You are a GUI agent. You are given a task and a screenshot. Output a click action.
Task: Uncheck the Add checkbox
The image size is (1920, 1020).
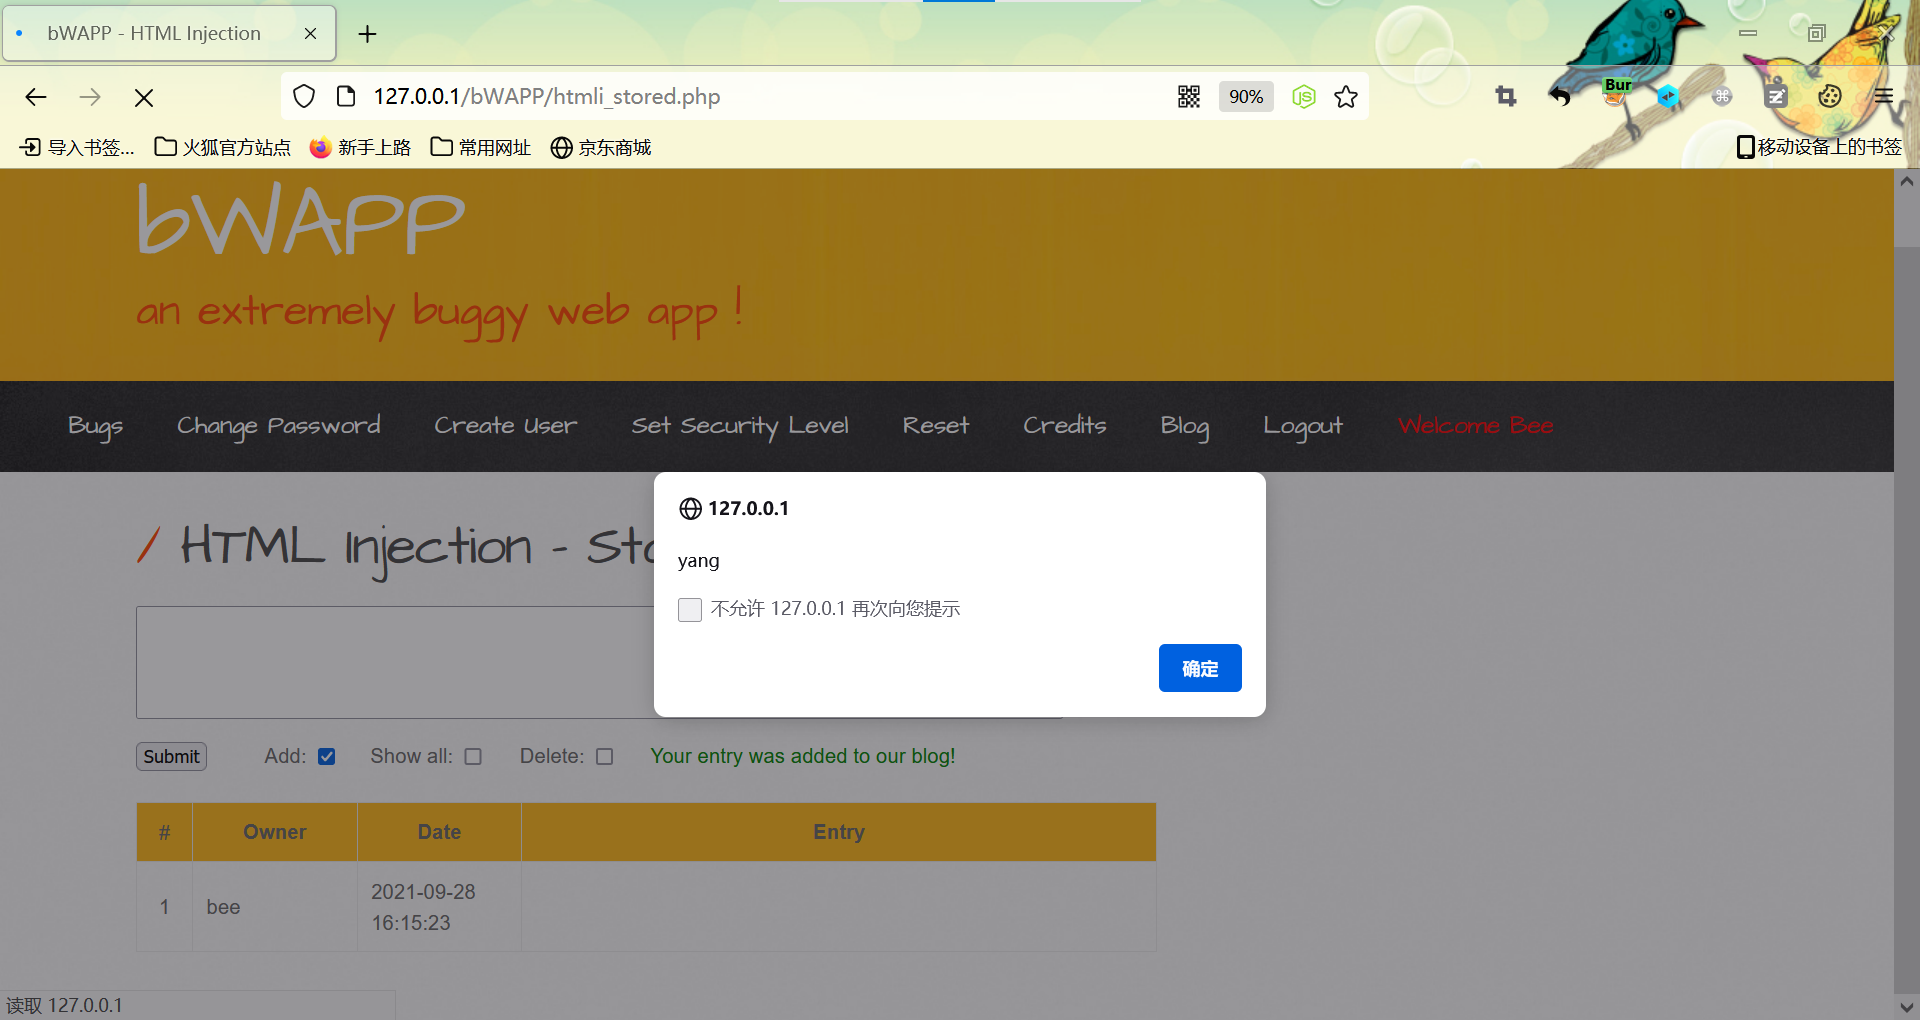pos(326,757)
